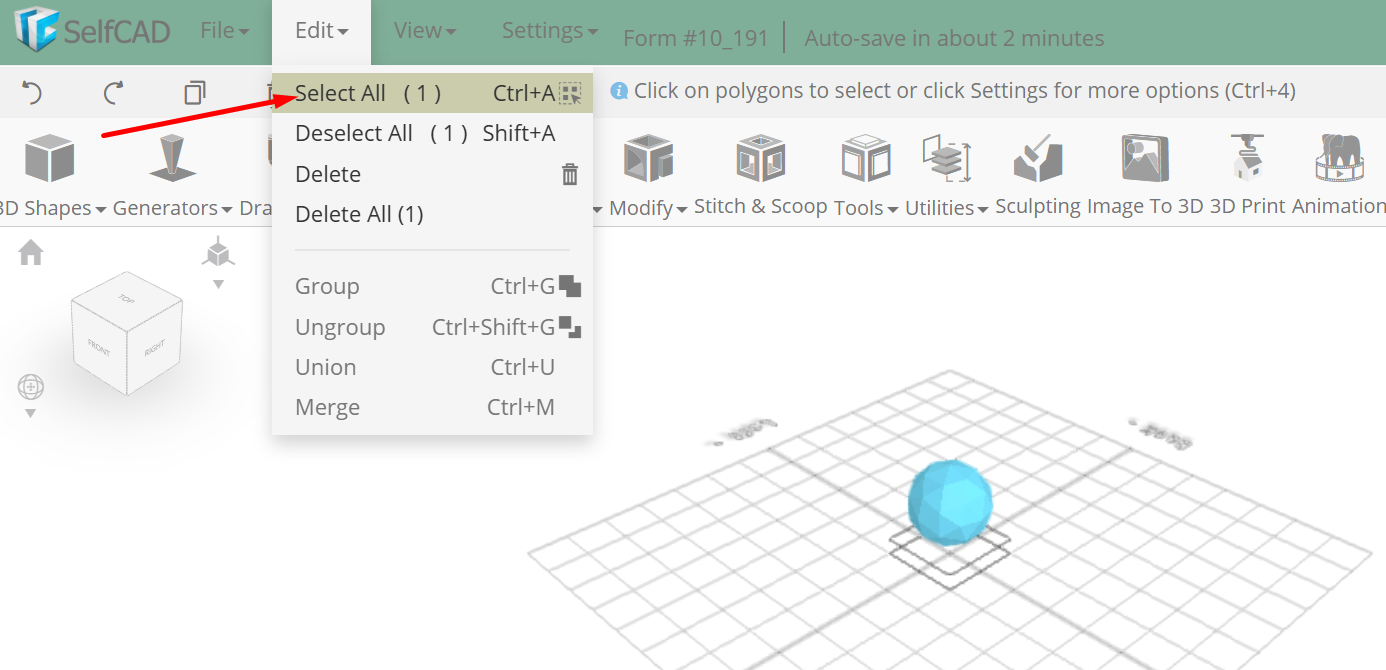Click the project name Form #10_191
Screen dimensions: 1386x670
696,38
